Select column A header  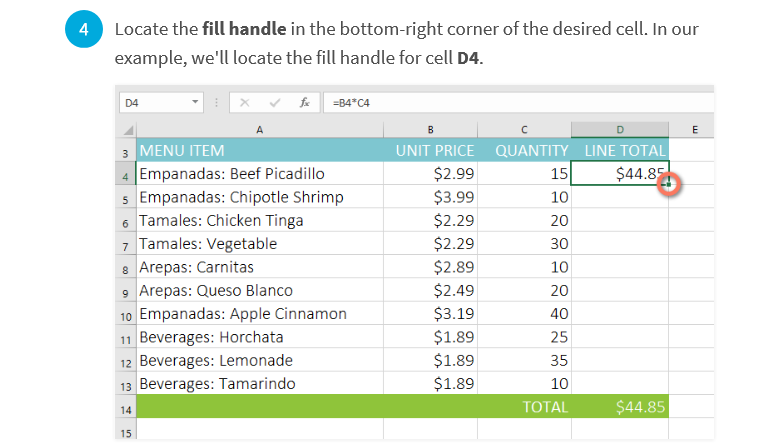(260, 130)
